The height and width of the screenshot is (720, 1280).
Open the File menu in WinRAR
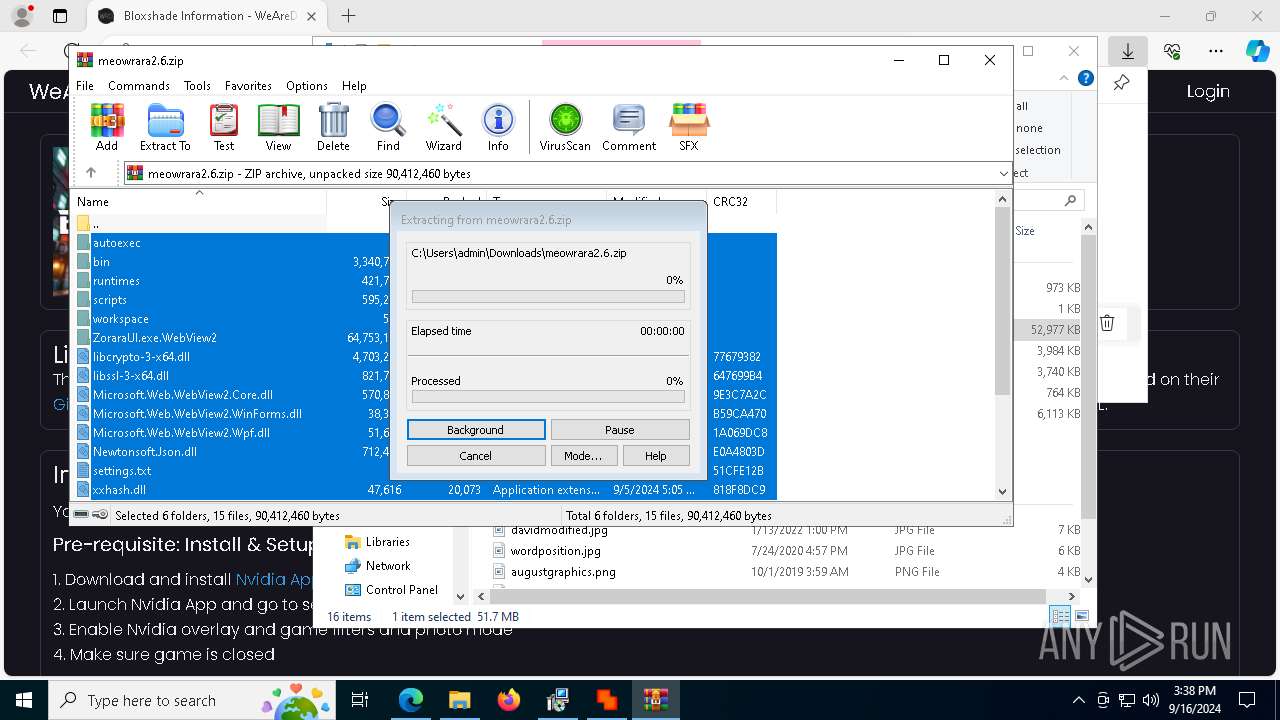click(x=85, y=86)
